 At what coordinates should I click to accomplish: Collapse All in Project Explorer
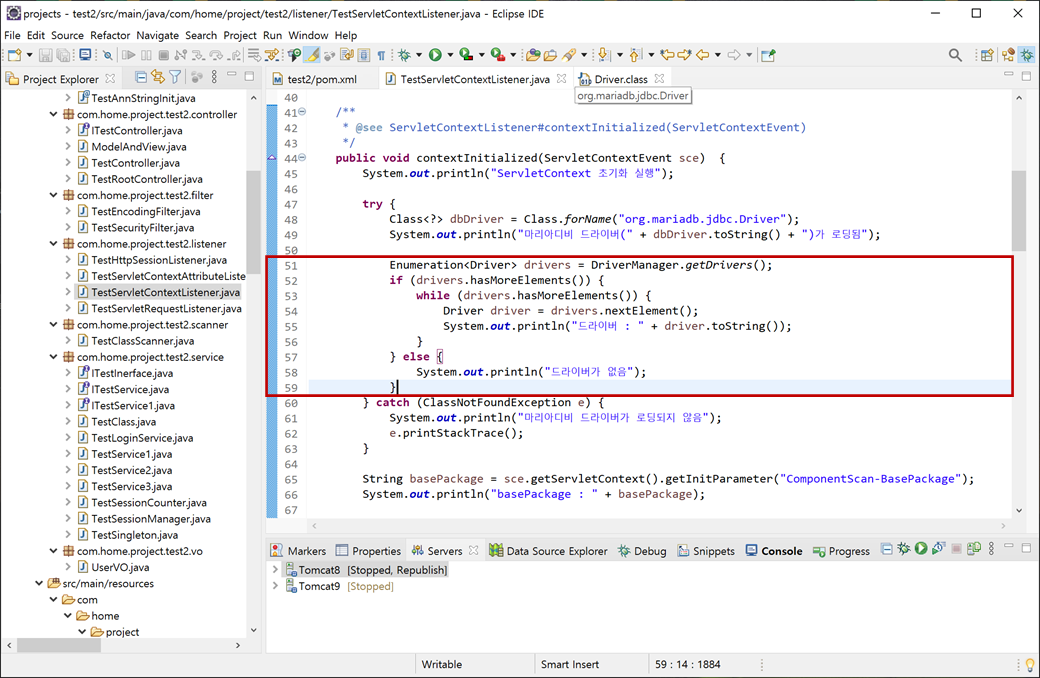[141, 78]
